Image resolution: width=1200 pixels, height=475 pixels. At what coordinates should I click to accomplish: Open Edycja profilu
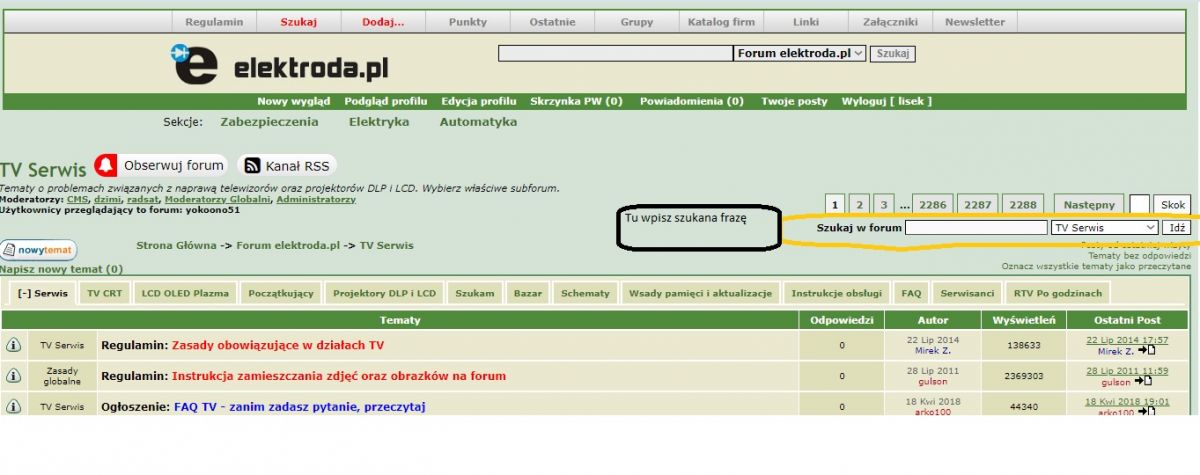click(479, 101)
